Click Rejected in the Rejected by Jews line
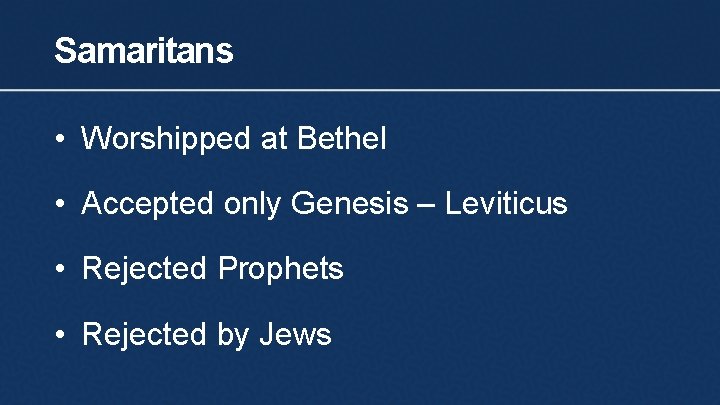 (144, 335)
